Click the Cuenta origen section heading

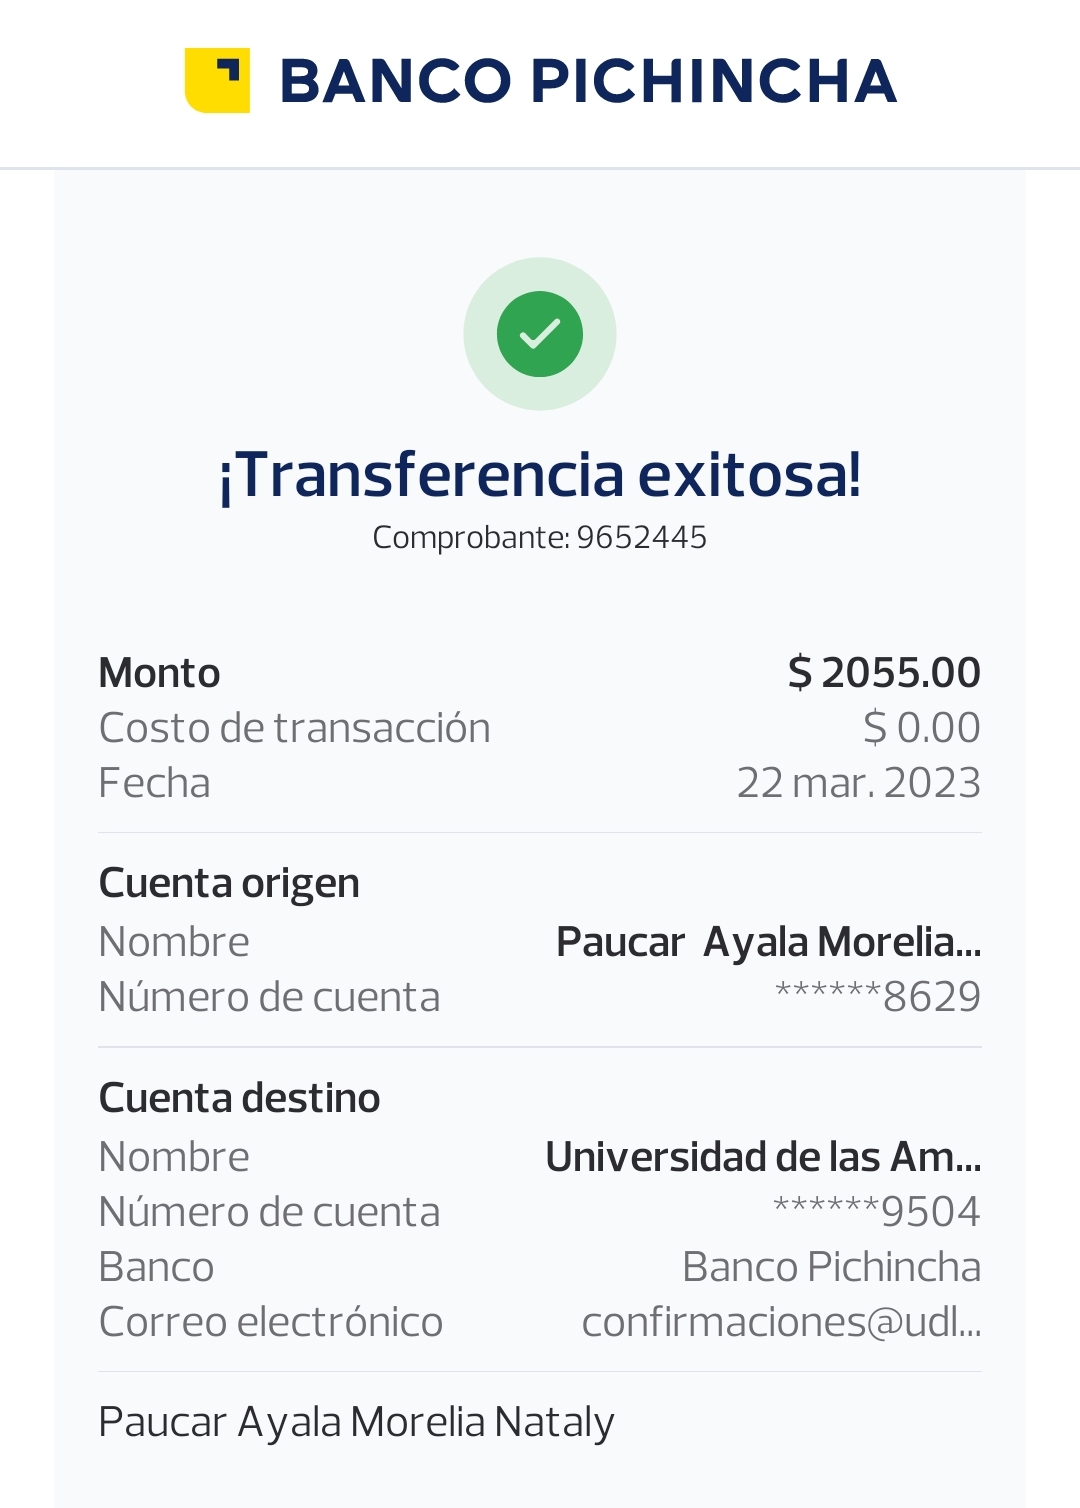229,884
